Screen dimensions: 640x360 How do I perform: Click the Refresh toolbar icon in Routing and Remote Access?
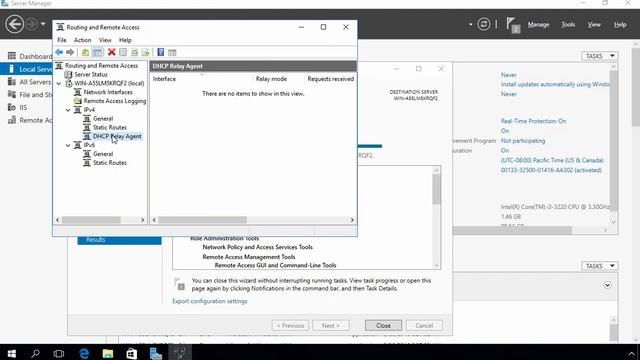coord(134,52)
